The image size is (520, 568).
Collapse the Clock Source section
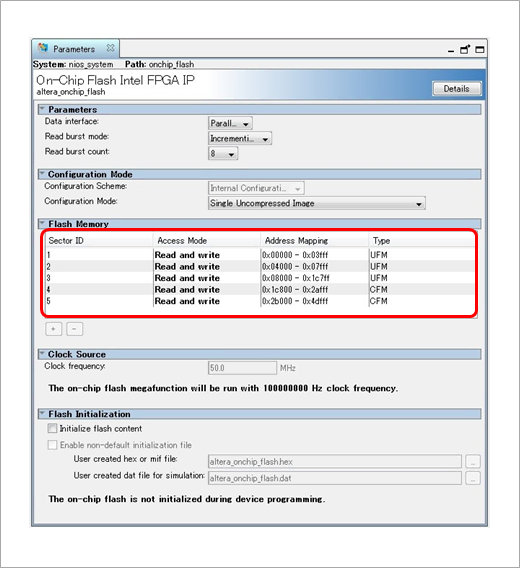click(42, 354)
